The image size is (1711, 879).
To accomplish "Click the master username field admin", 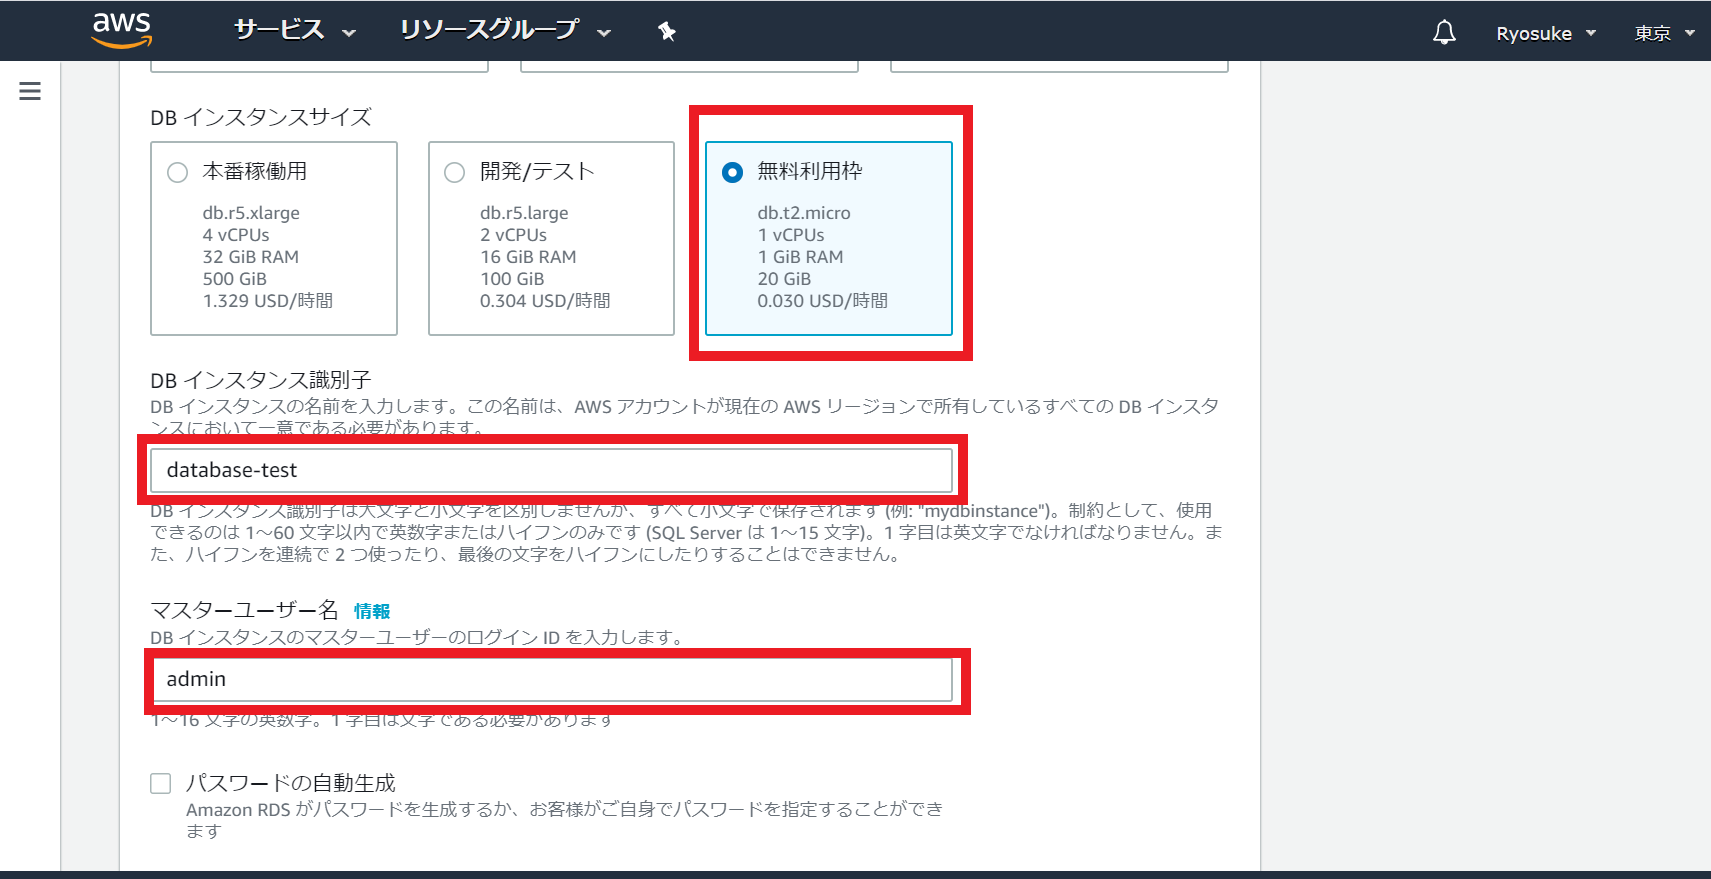I will pyautogui.click(x=551, y=679).
